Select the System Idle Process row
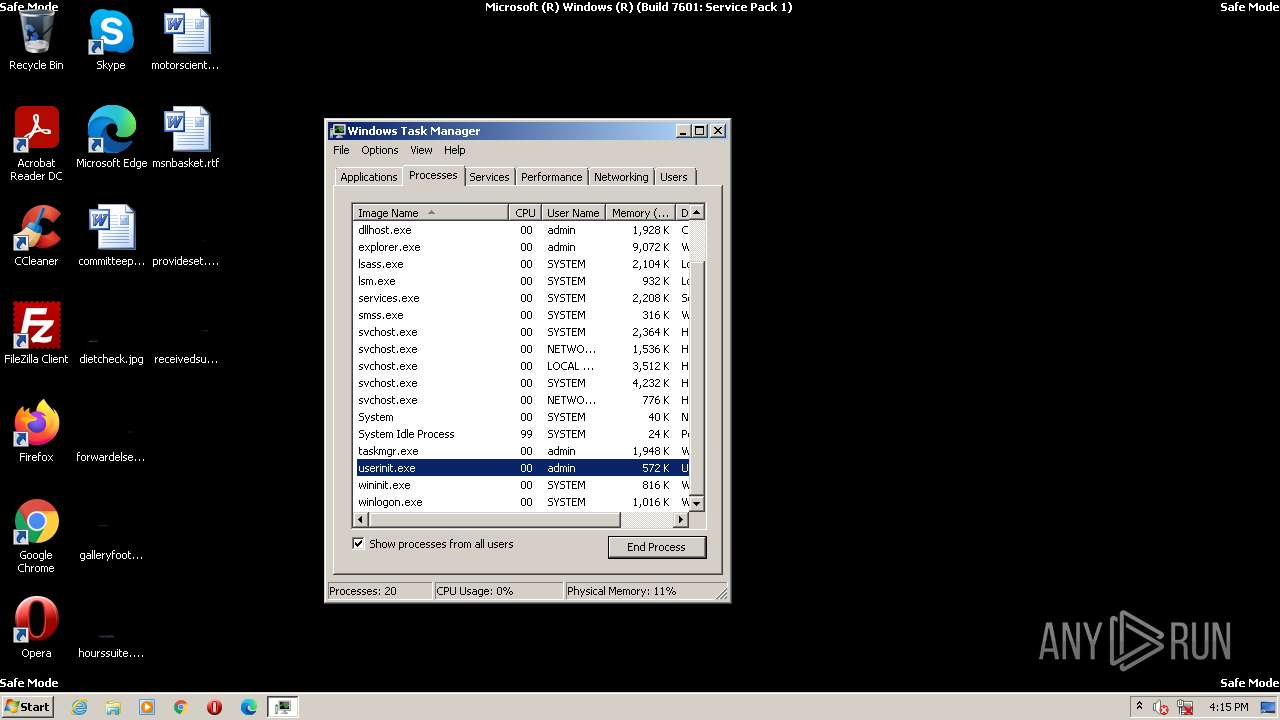This screenshot has width=1280, height=720. 521,434
